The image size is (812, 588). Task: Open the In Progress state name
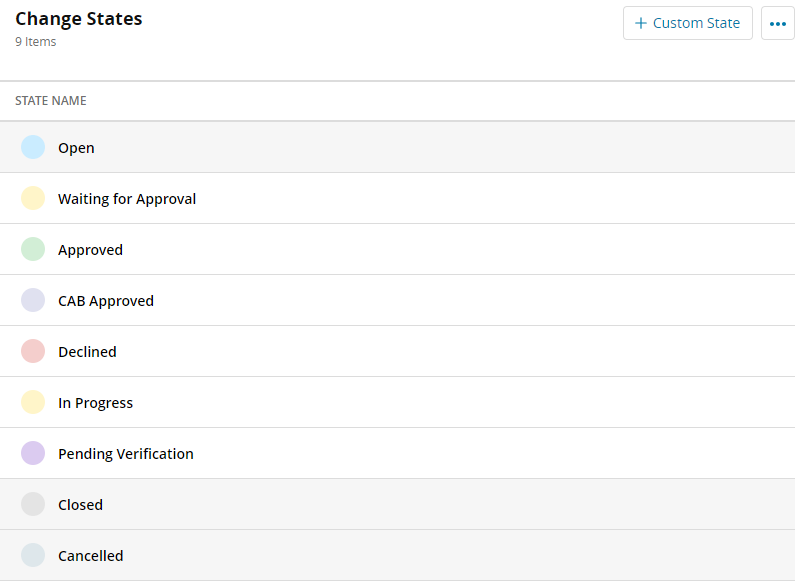click(95, 403)
